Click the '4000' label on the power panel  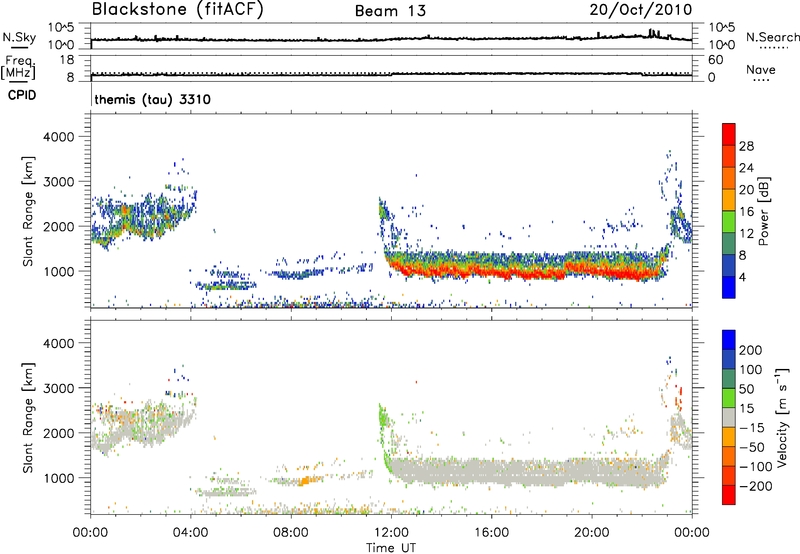[58, 137]
